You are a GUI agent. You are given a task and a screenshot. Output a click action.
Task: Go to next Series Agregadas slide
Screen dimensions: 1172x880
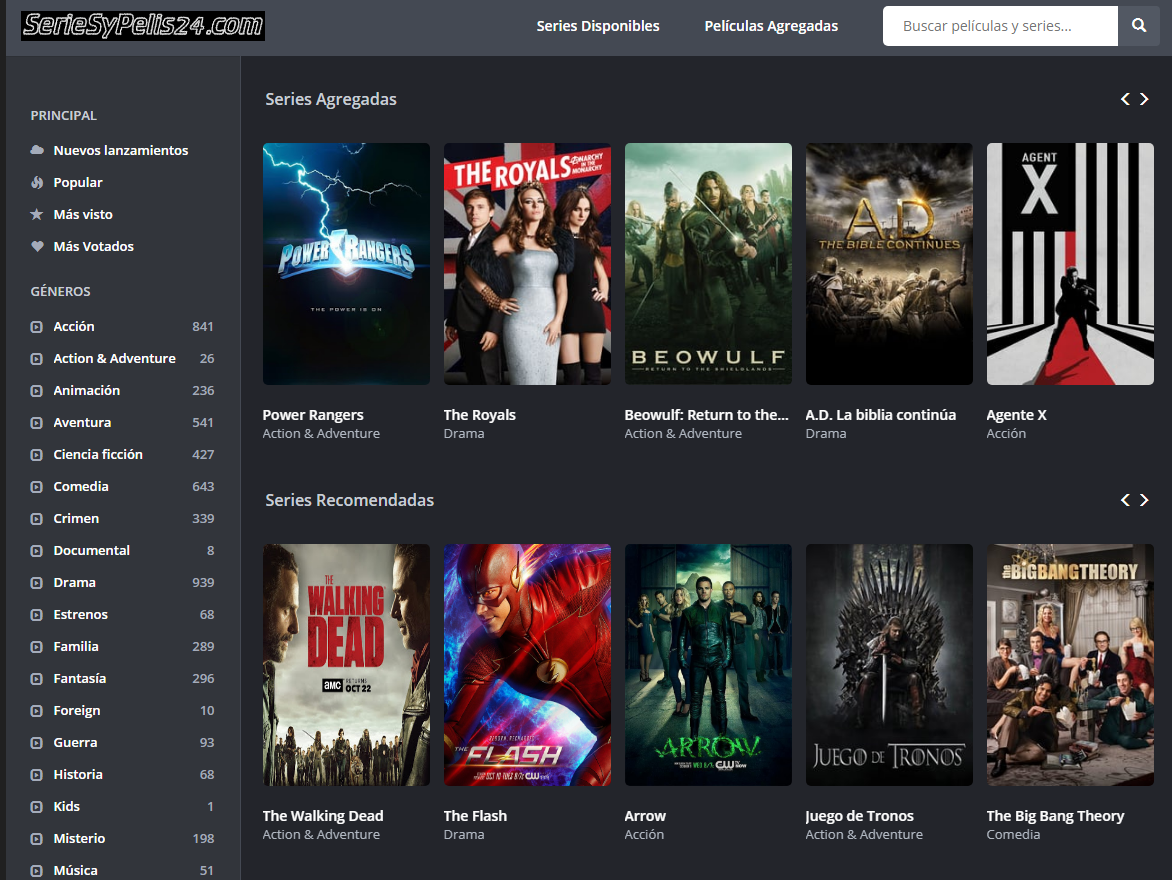1144,99
